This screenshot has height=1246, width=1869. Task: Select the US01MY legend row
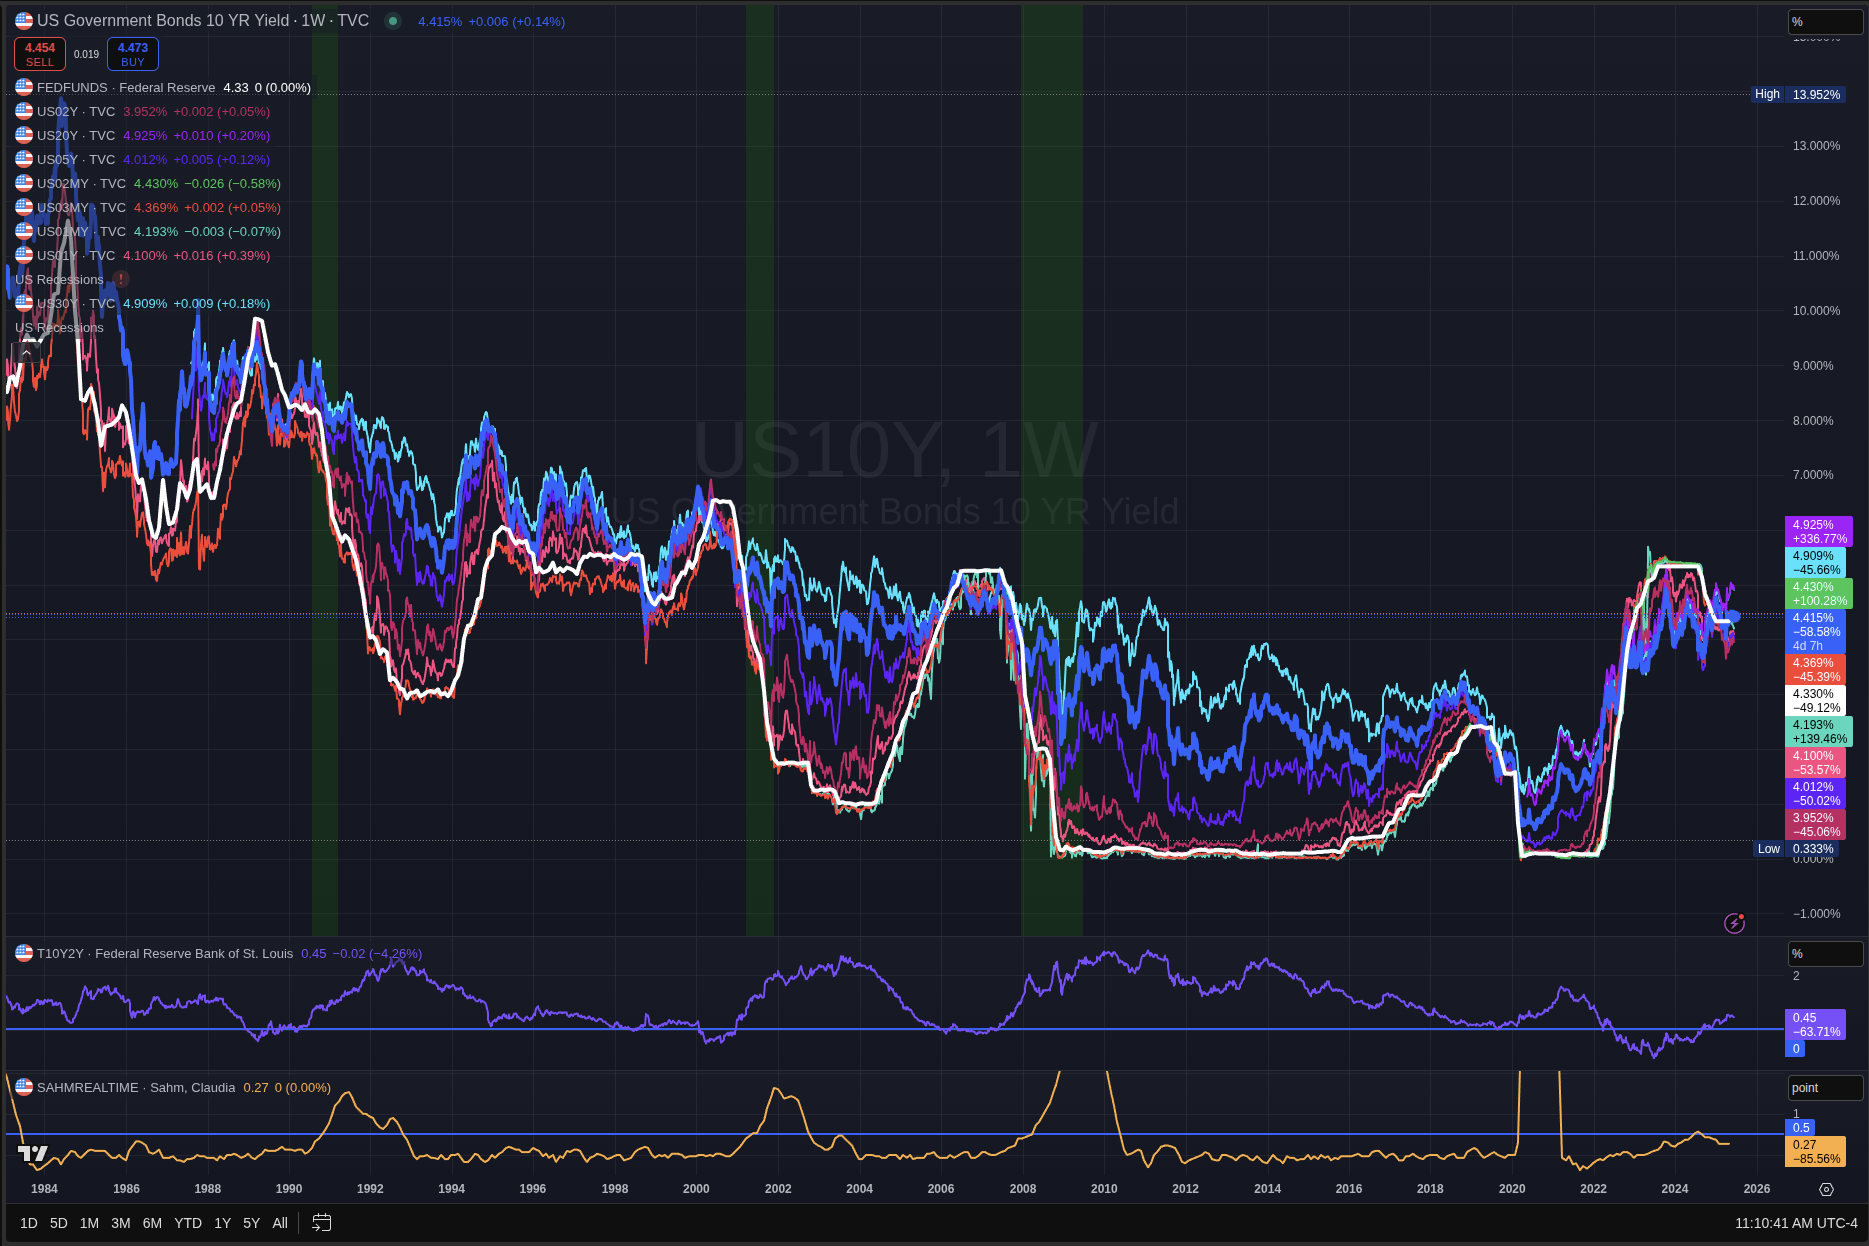click(148, 232)
